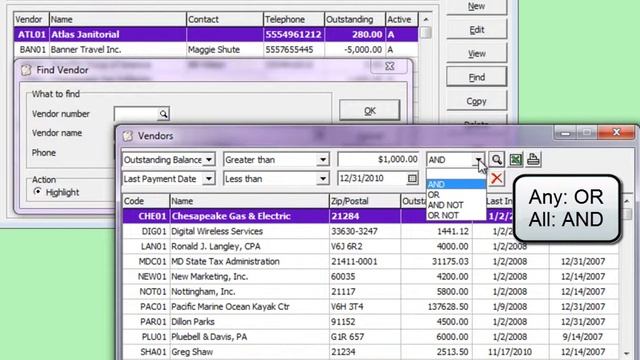The width and height of the screenshot is (640, 360).
Task: Sort by Name column in Vendors grid
Action: [x=249, y=201]
